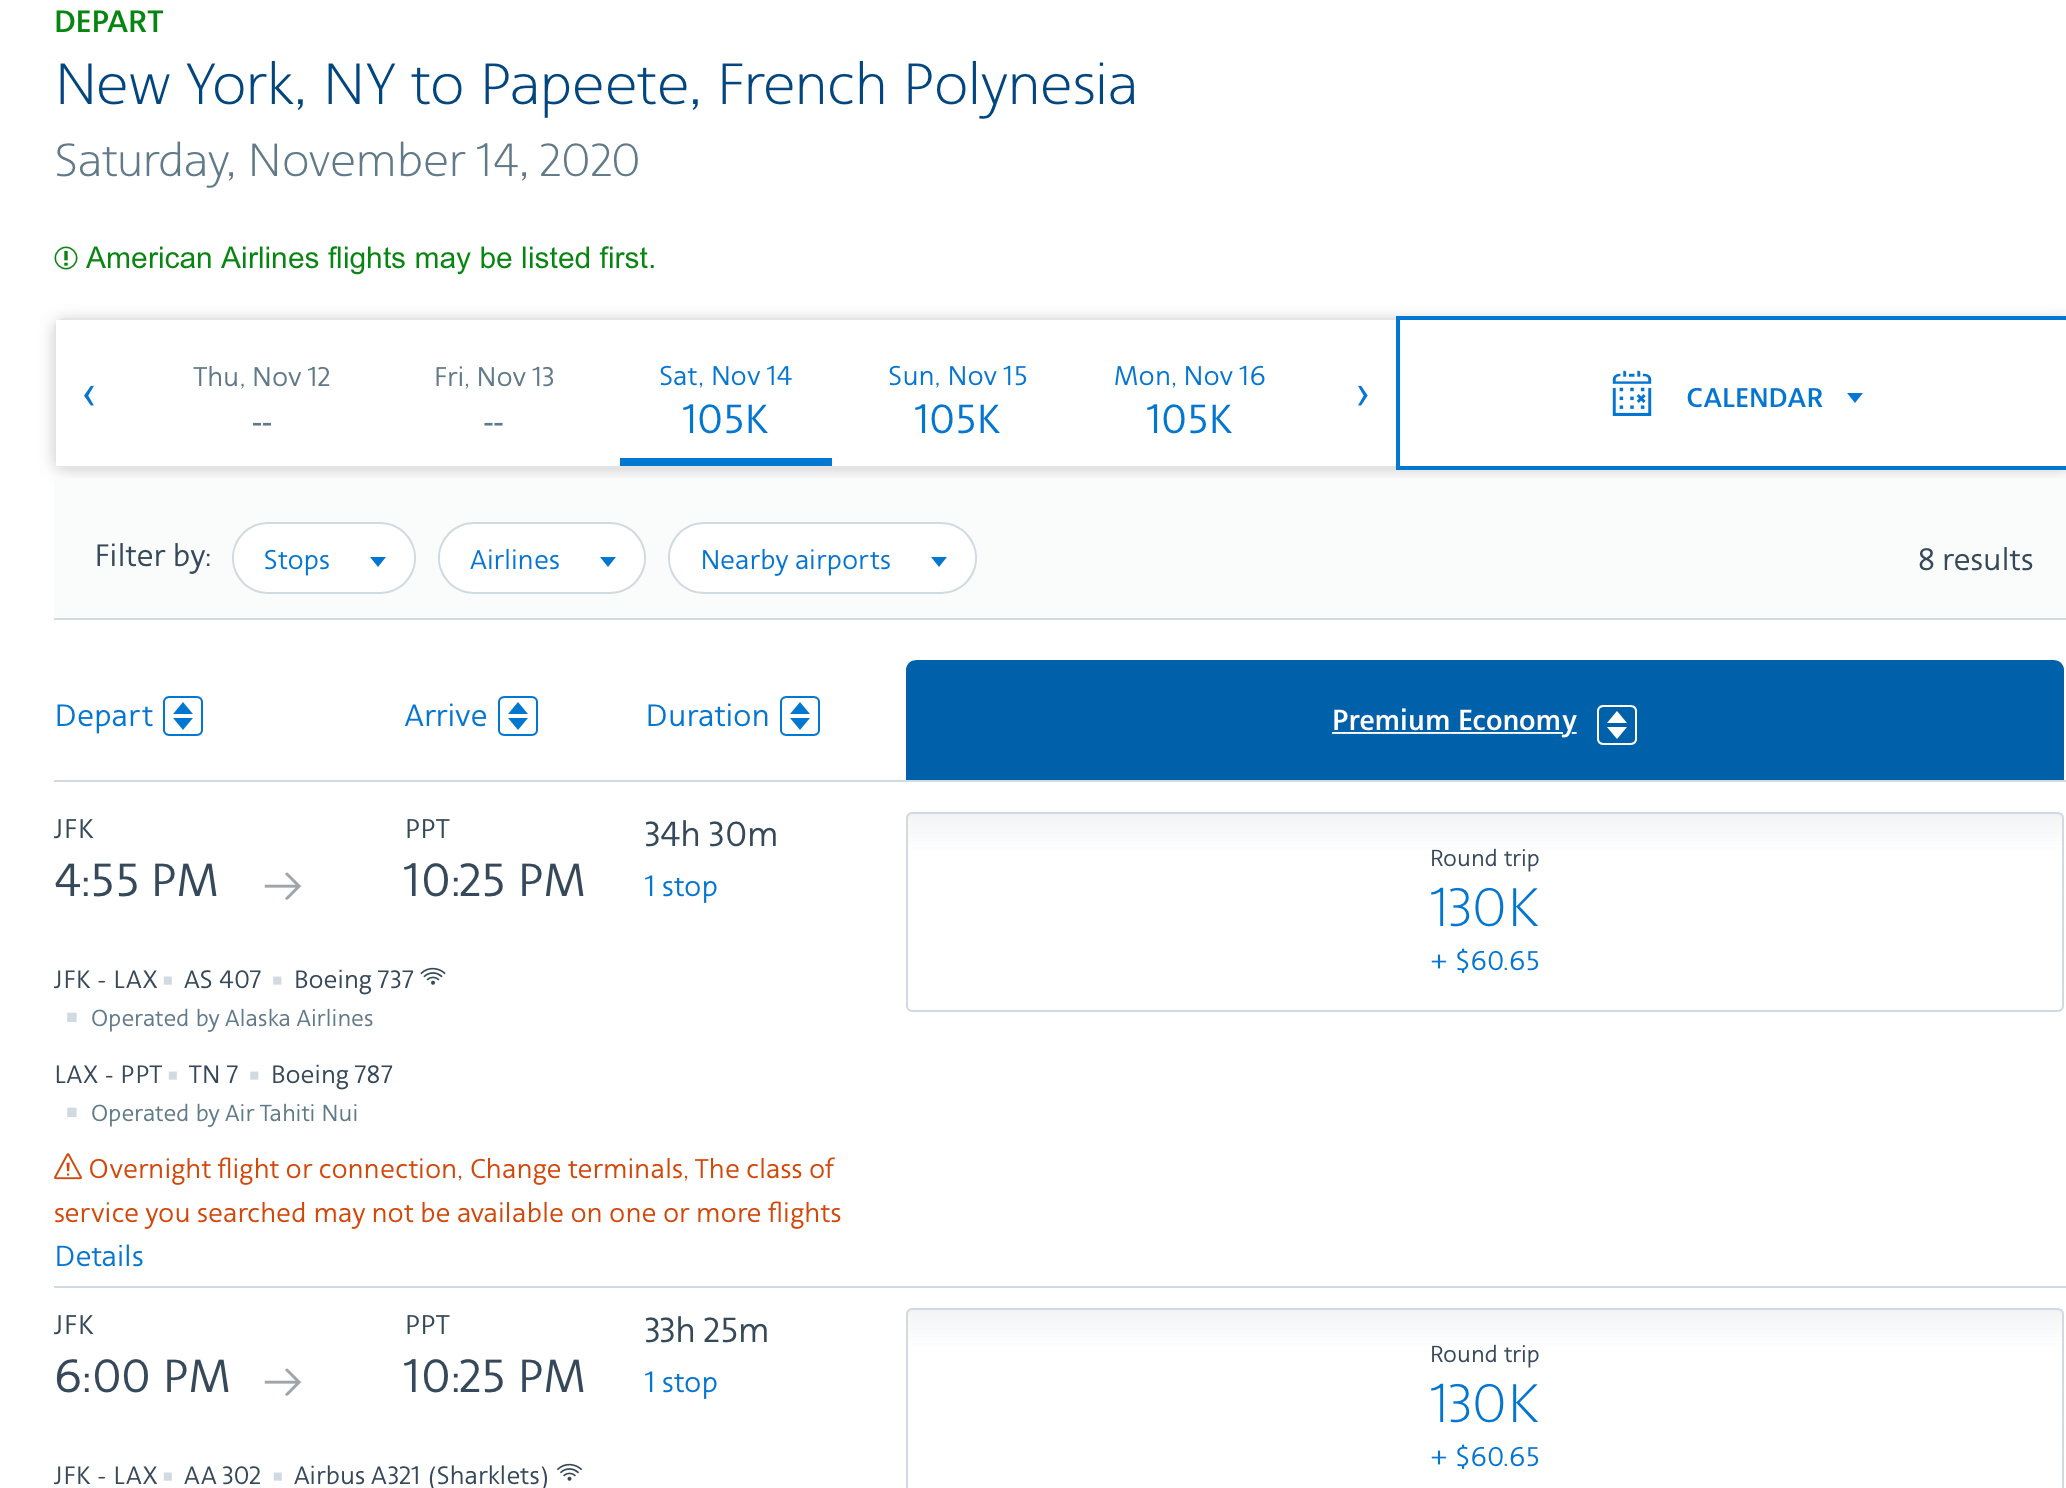Expand the CALENDAR dropdown arrow

click(1855, 398)
